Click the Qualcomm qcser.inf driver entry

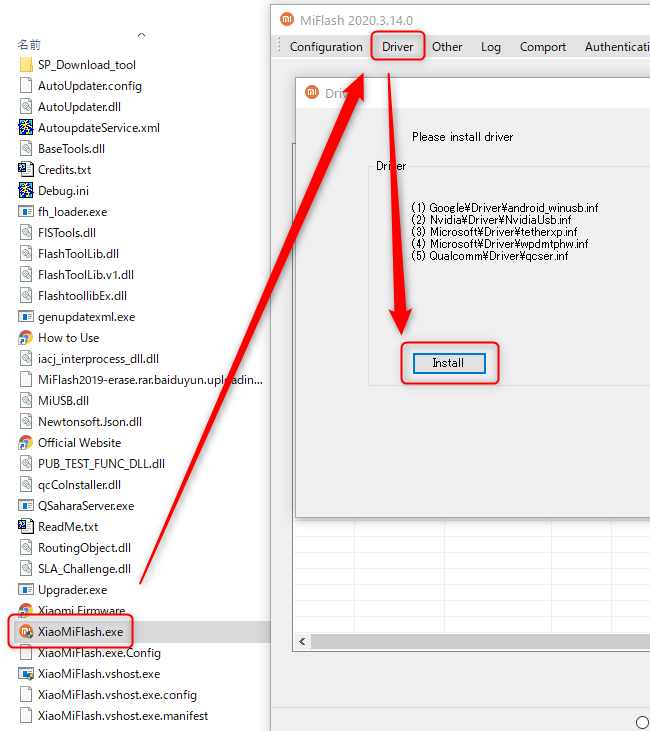(x=490, y=256)
